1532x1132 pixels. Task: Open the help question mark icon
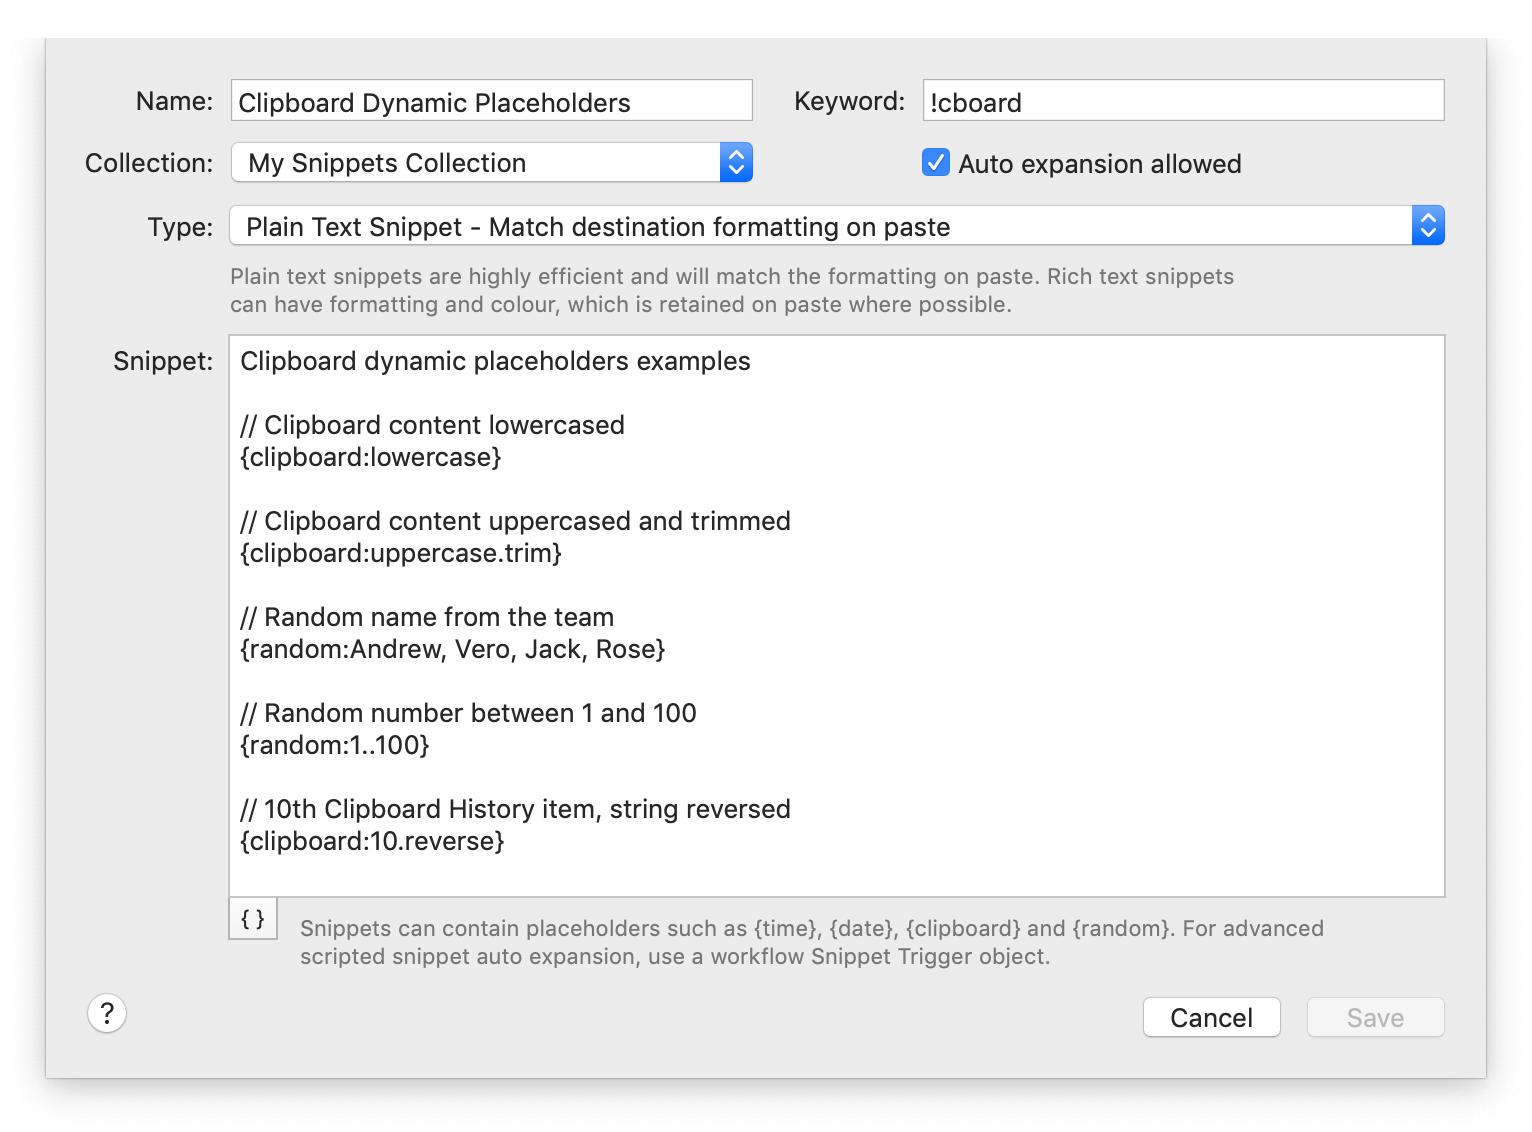click(x=107, y=1013)
